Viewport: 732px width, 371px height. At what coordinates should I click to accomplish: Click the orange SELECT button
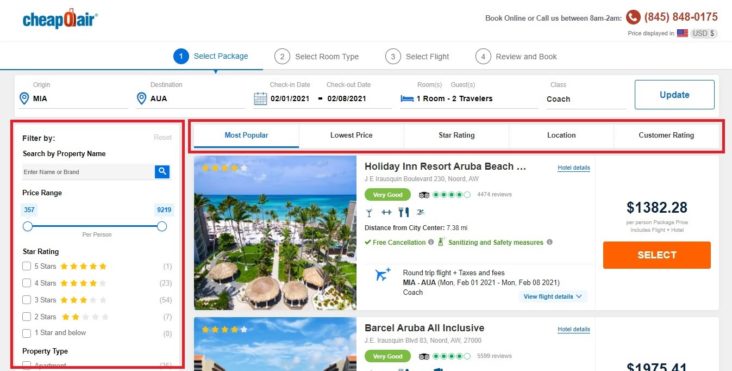(x=657, y=255)
